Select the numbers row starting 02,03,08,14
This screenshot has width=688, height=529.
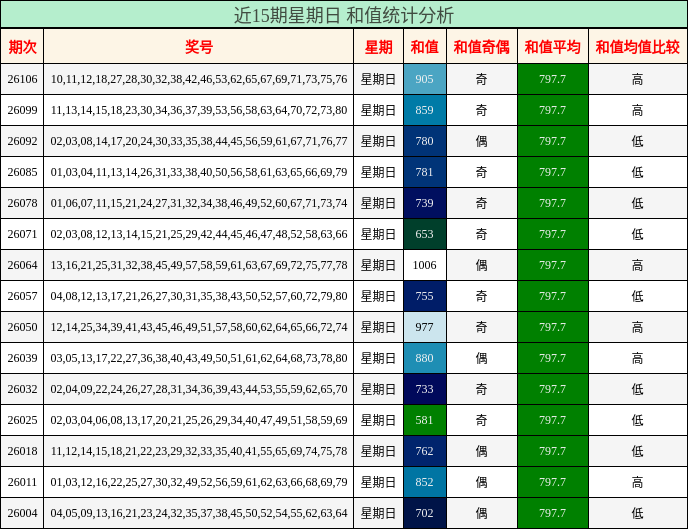[x=199, y=141]
